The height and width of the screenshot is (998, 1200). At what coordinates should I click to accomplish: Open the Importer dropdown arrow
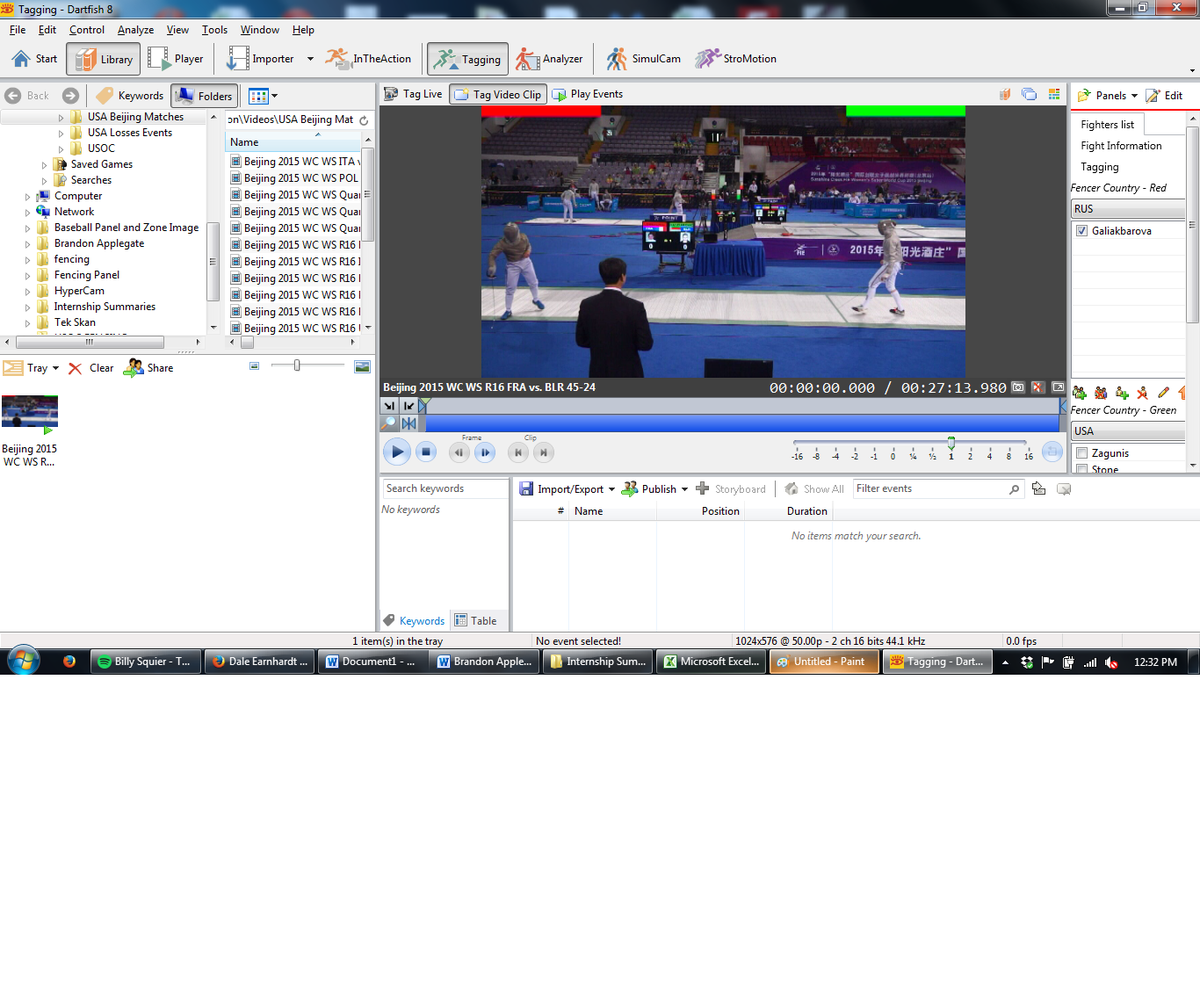tap(310, 59)
